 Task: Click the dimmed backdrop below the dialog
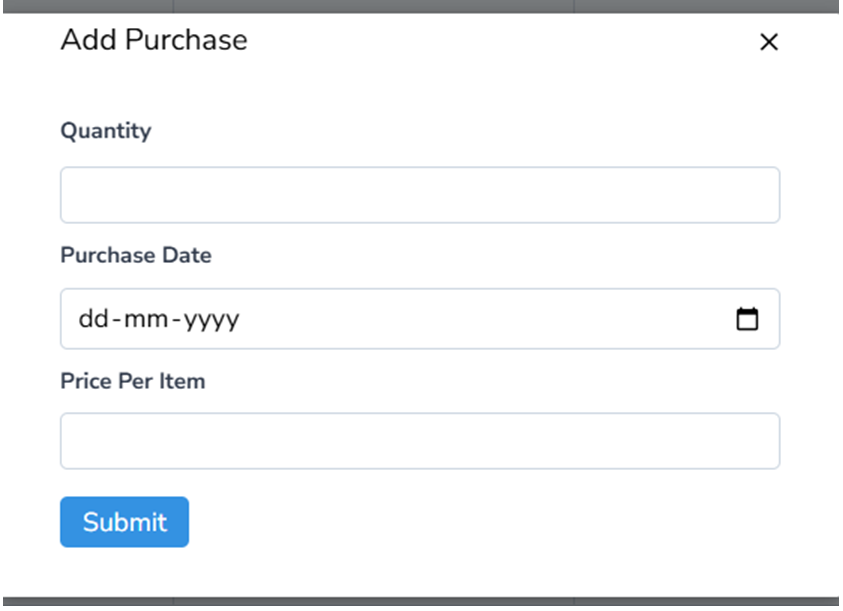point(420,603)
